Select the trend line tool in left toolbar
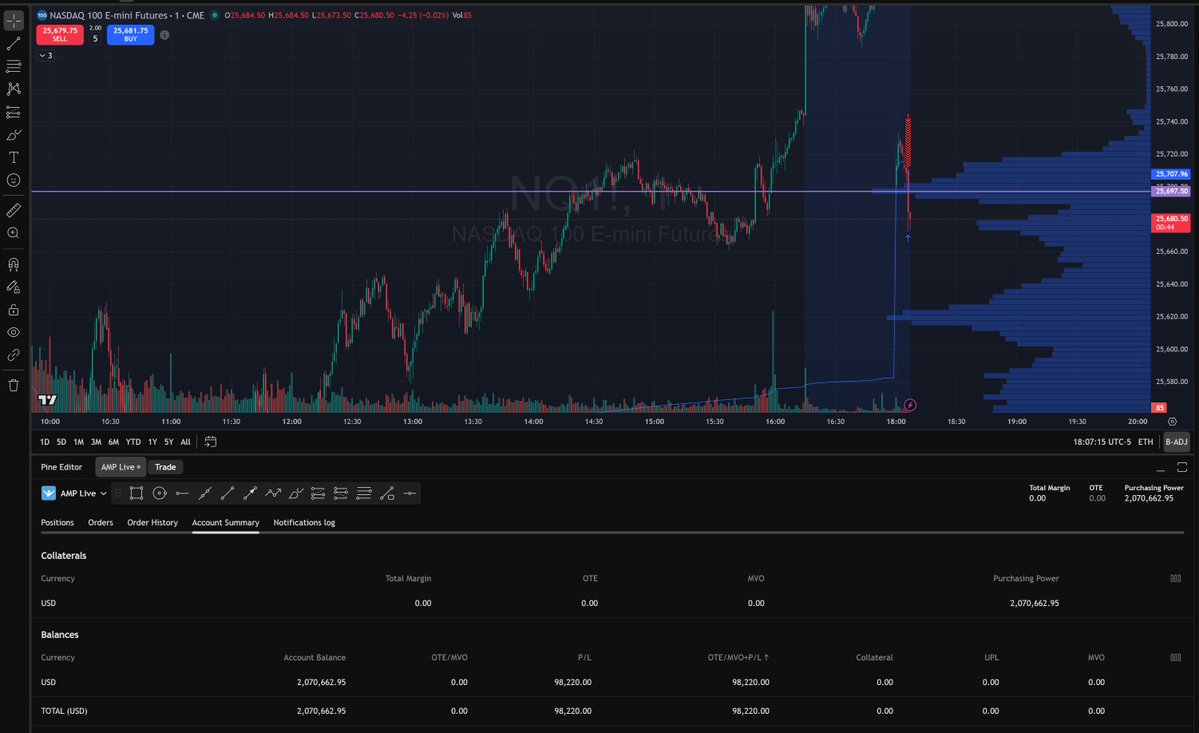This screenshot has width=1199, height=733. point(14,44)
